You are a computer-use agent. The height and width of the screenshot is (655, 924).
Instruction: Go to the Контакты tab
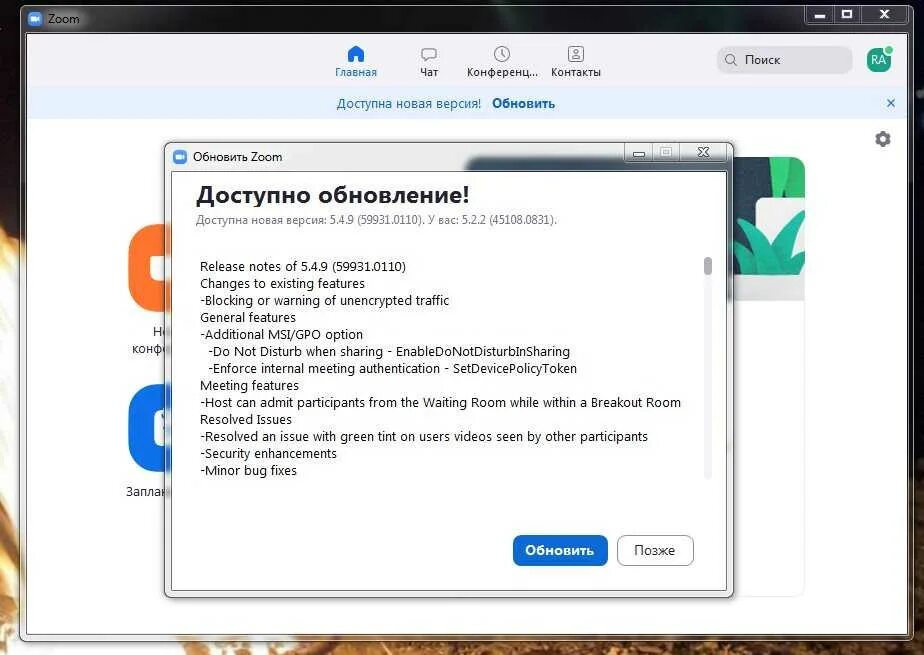[576, 62]
